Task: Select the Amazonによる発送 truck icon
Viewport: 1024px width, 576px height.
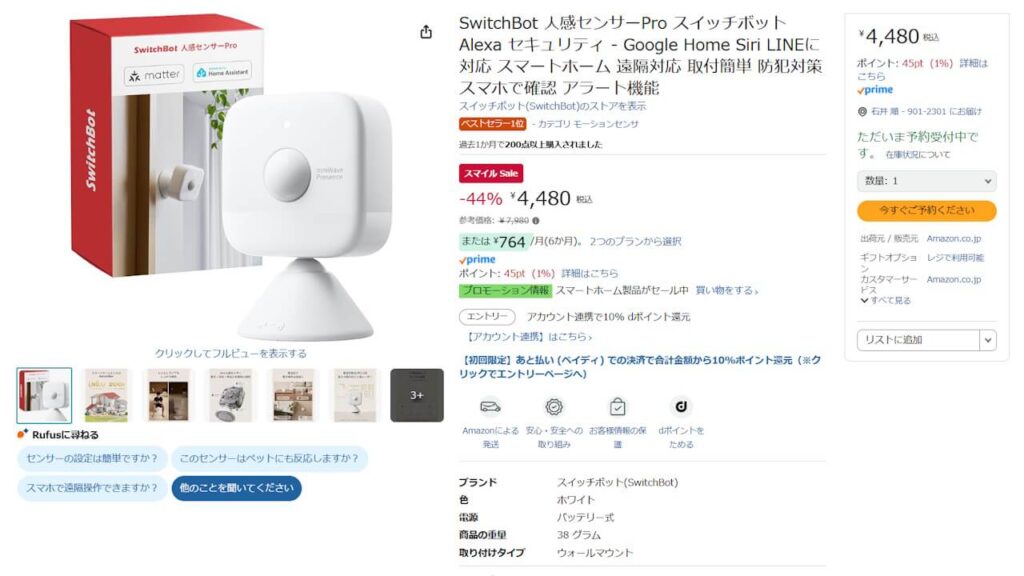Action: click(490, 407)
